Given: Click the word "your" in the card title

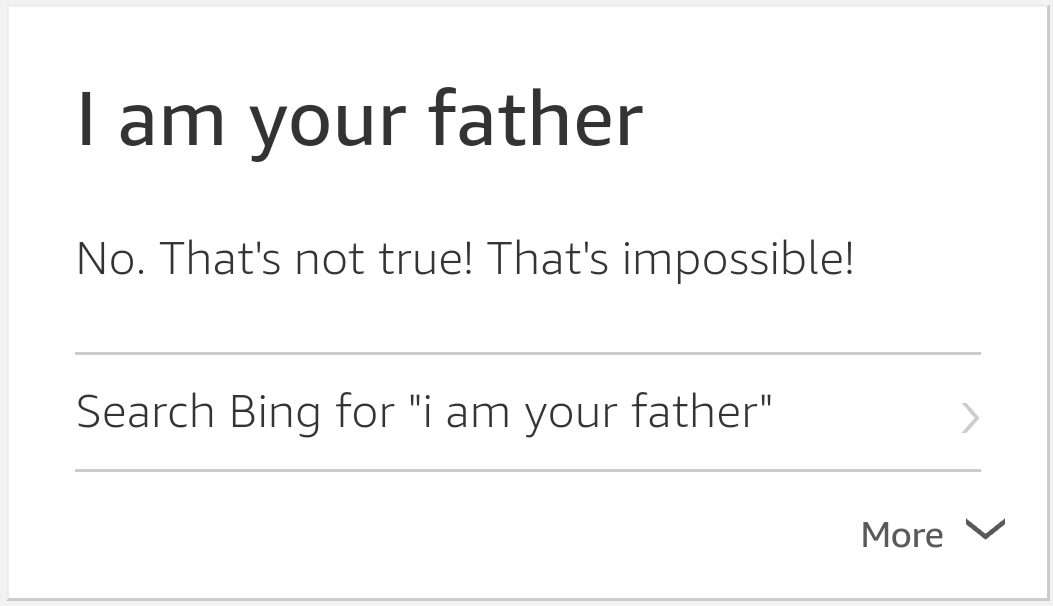Looking at the screenshot, I should pos(328,120).
